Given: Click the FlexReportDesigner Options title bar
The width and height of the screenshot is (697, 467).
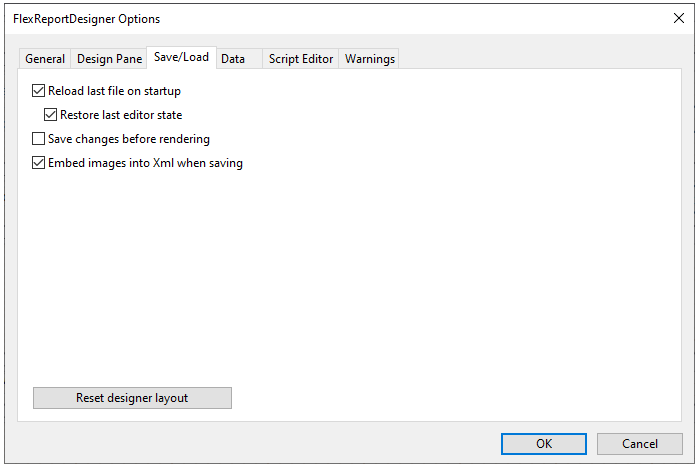Looking at the screenshot, I should (300, 18).
